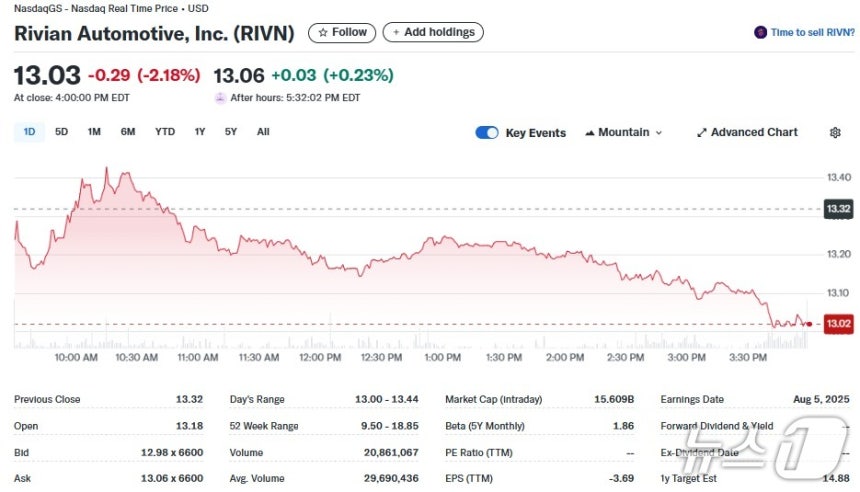Open the Time to sell RIVN? link
The width and height of the screenshot is (860, 492).
pyautogui.click(x=812, y=32)
